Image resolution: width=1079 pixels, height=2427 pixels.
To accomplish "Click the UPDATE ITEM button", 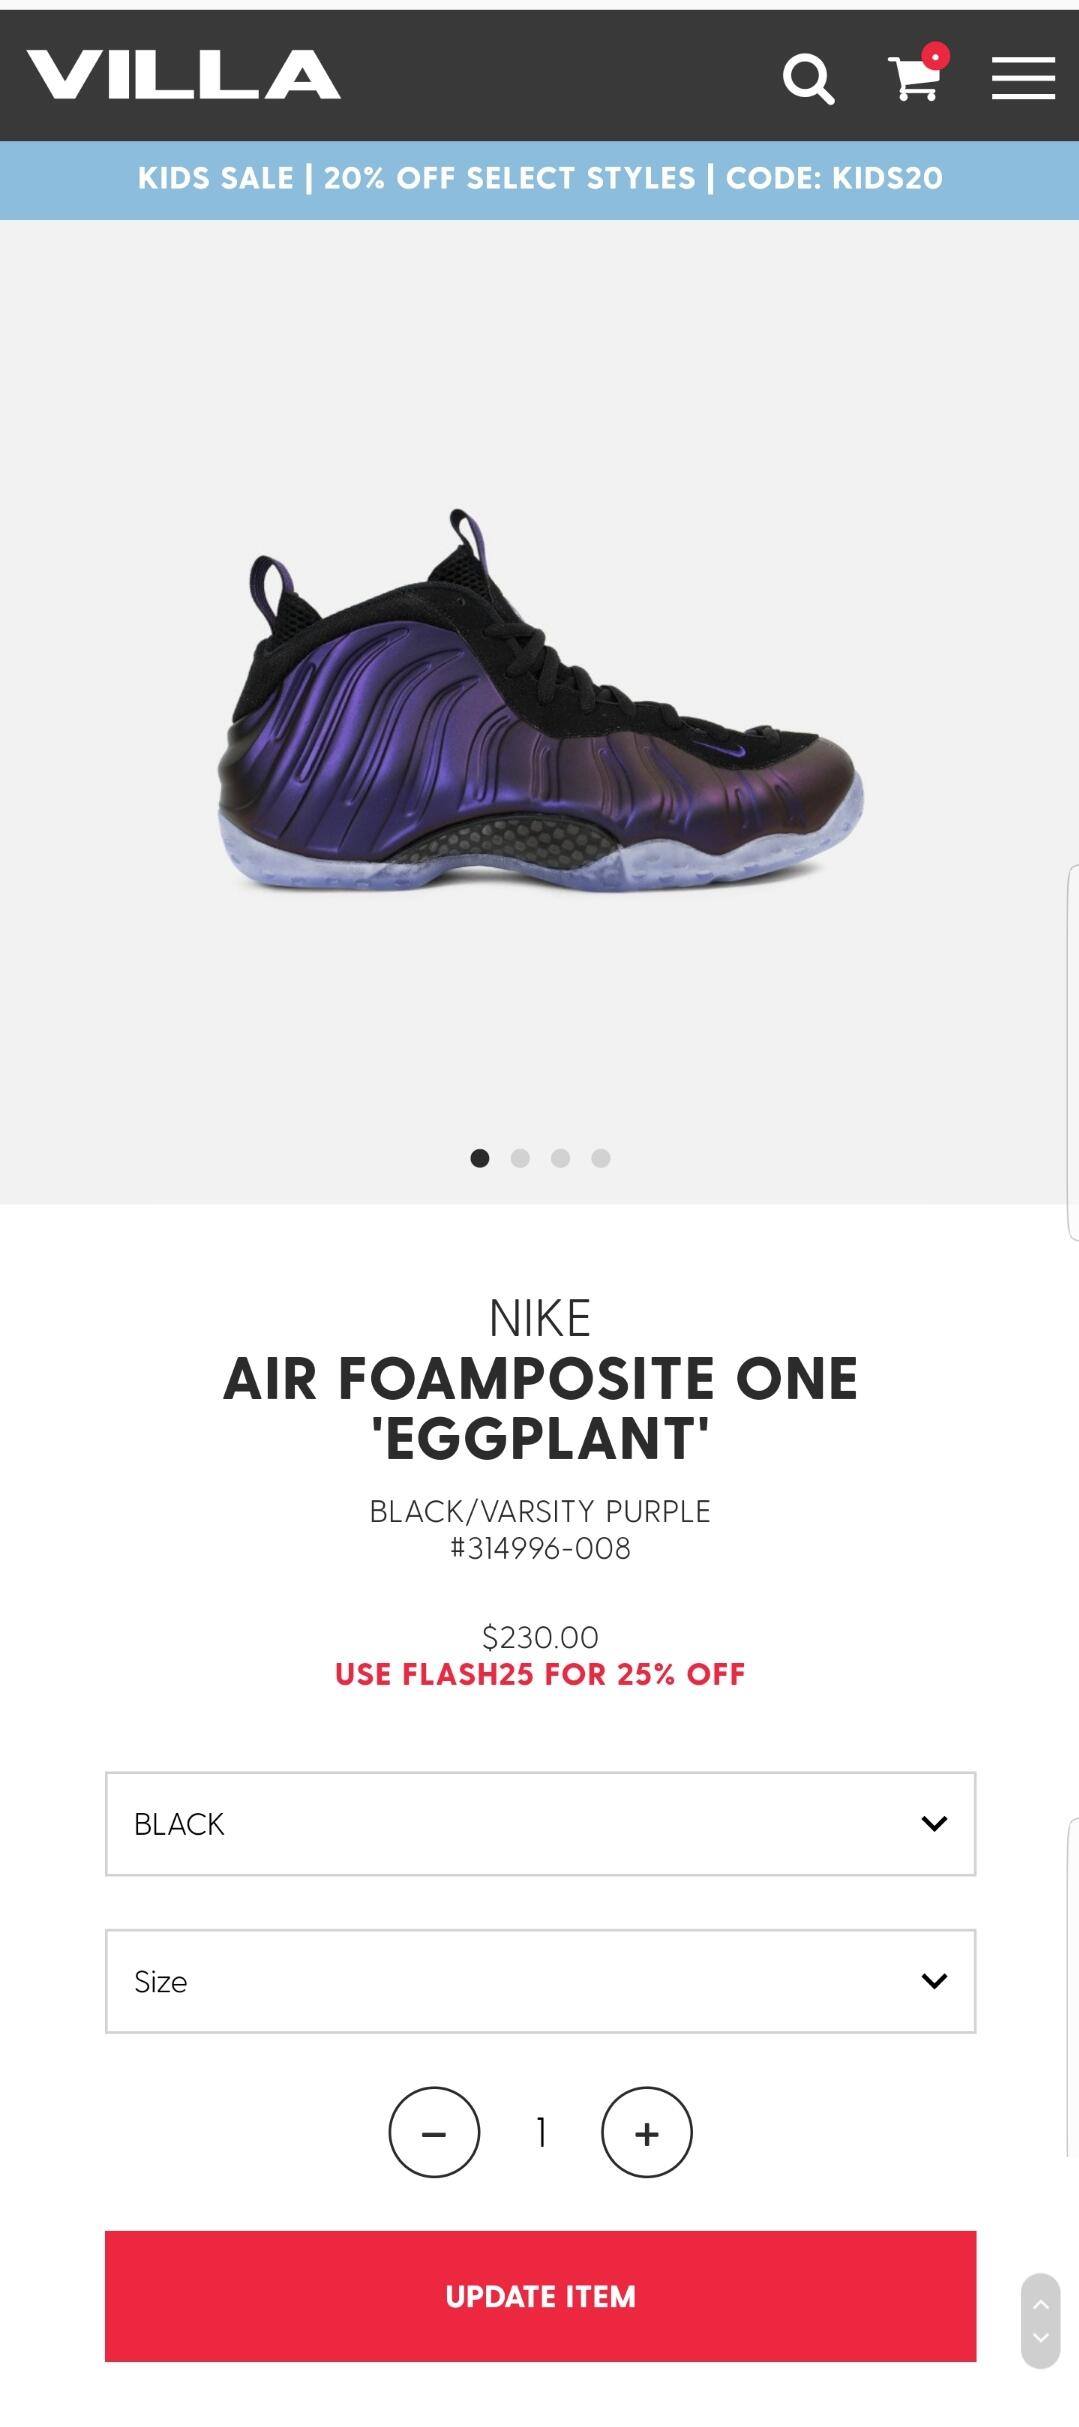I will tap(540, 2296).
